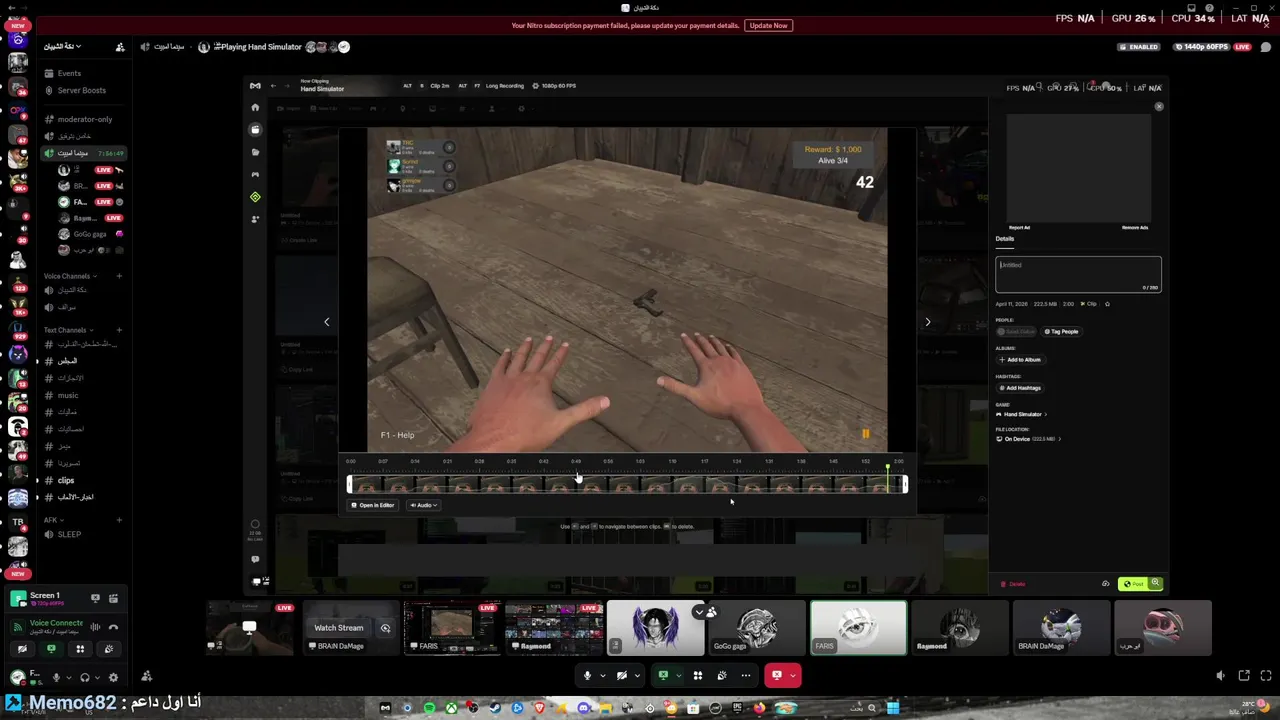Add channel to Voice Channels category
The height and width of the screenshot is (720, 1280).
click(119, 276)
